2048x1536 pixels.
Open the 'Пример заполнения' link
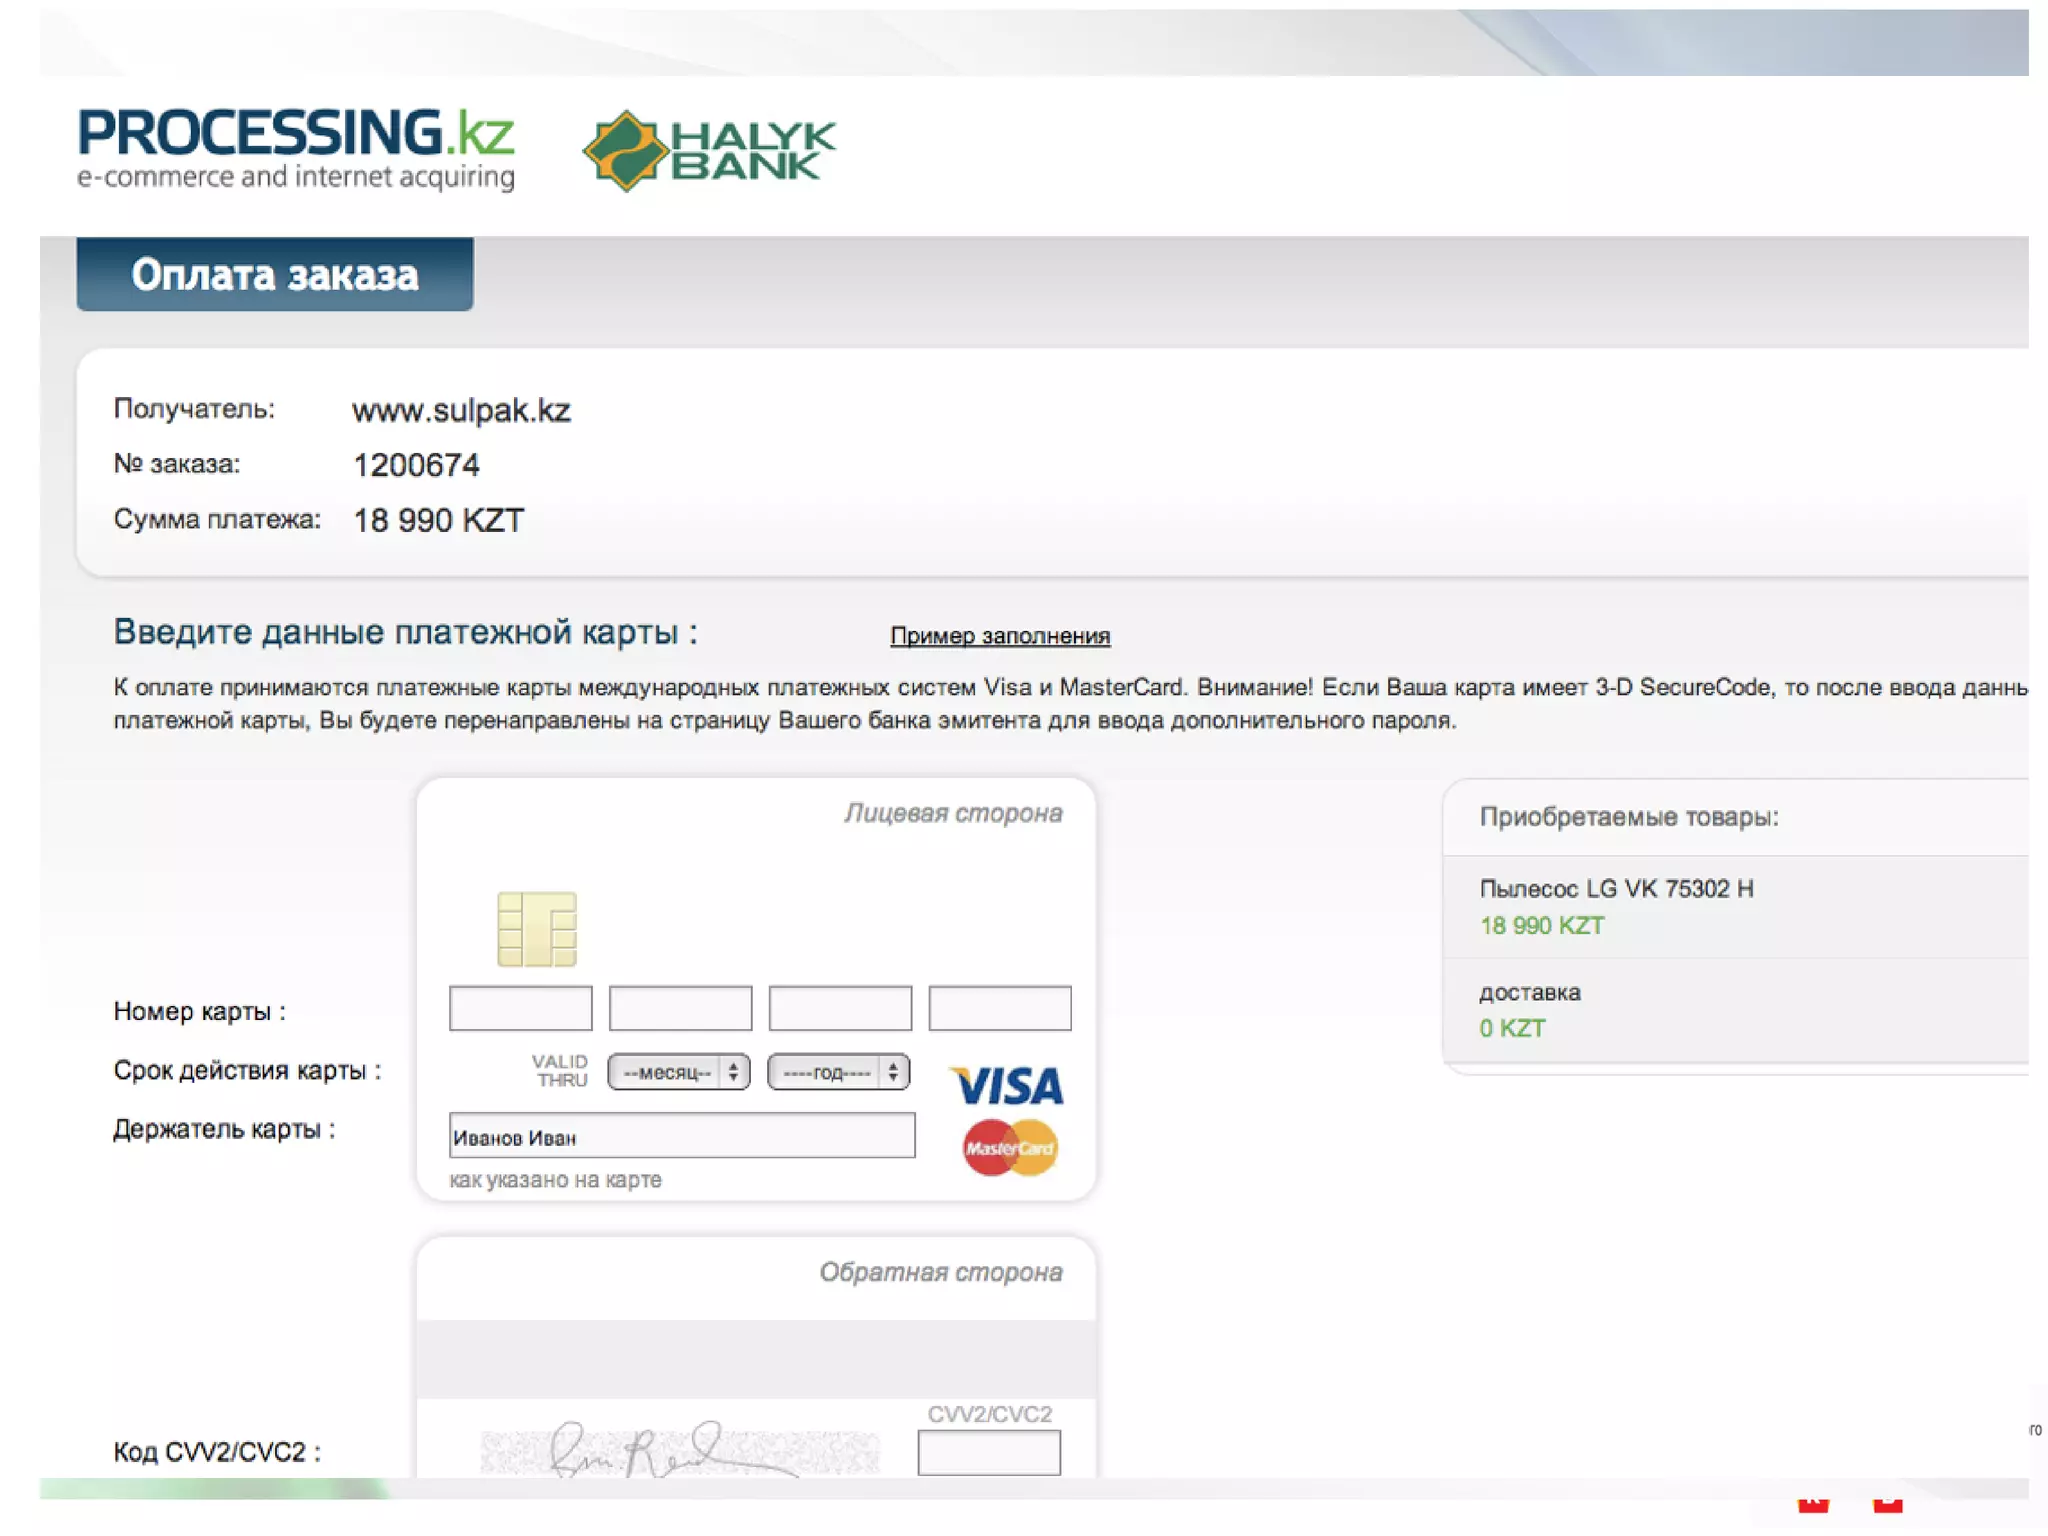click(x=1000, y=635)
